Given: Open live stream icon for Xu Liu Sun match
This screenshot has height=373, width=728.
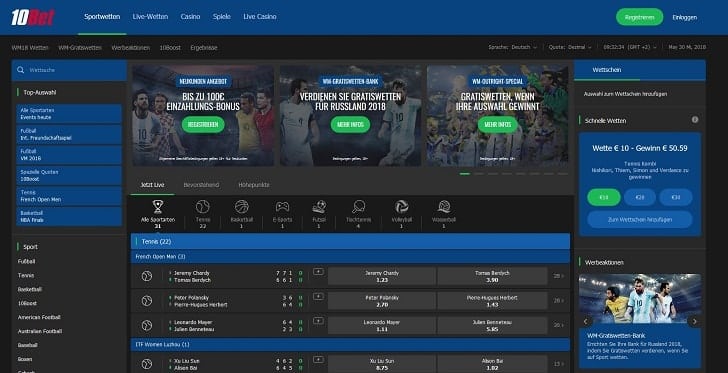Looking at the screenshot, I should [318, 359].
